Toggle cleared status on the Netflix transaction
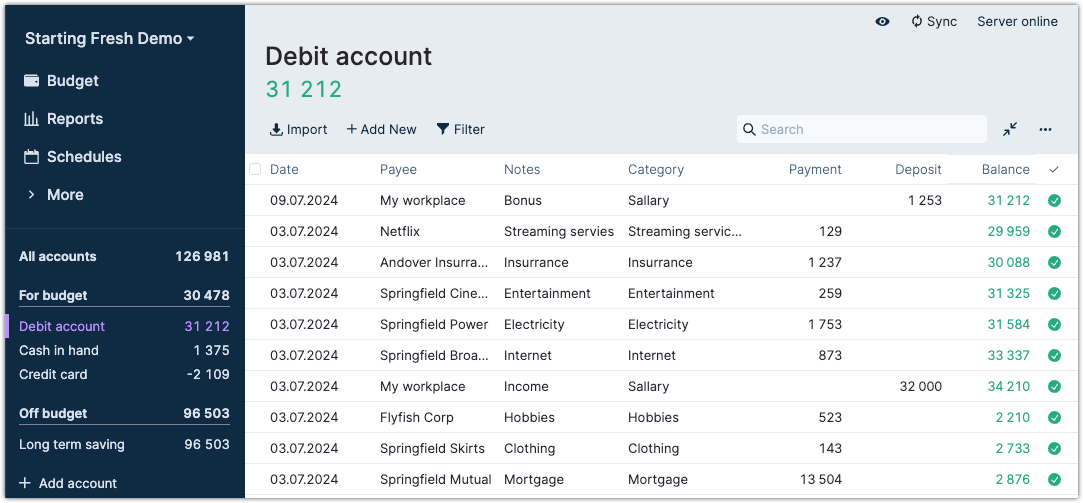 pyautogui.click(x=1054, y=231)
